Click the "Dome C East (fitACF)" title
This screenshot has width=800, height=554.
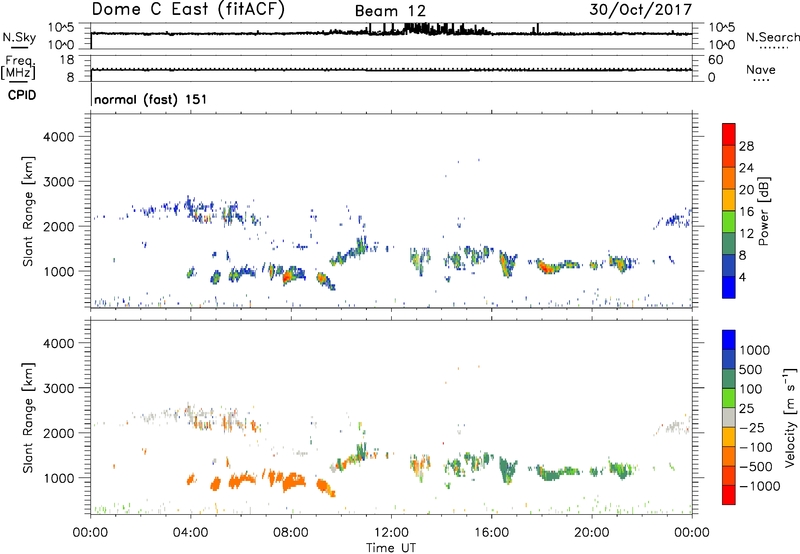tap(188, 10)
